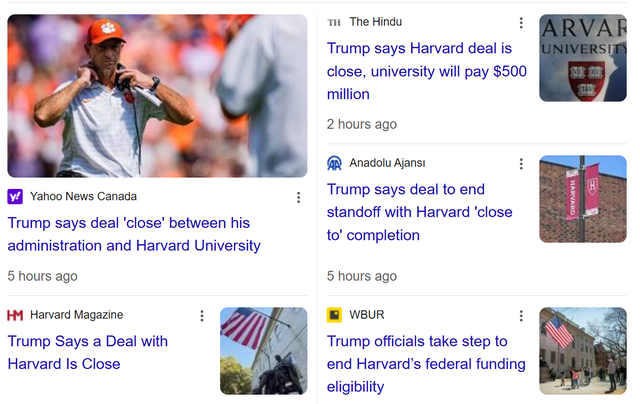
Task: Click the Harvard Magazine flag and statue thumbnail
Action: coord(264,351)
